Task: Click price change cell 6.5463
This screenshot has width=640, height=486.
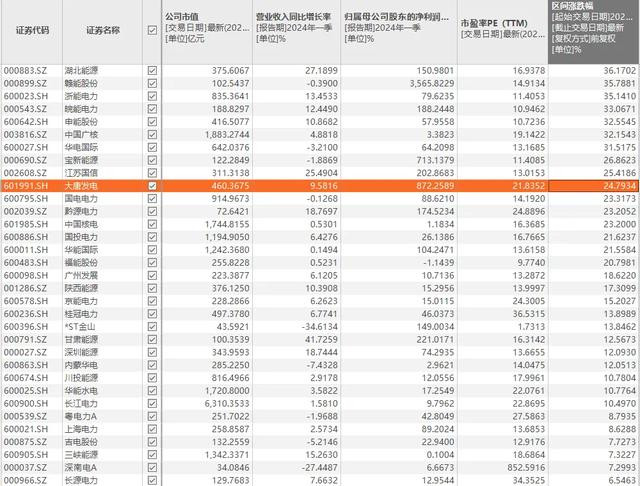Action: pyautogui.click(x=622, y=480)
